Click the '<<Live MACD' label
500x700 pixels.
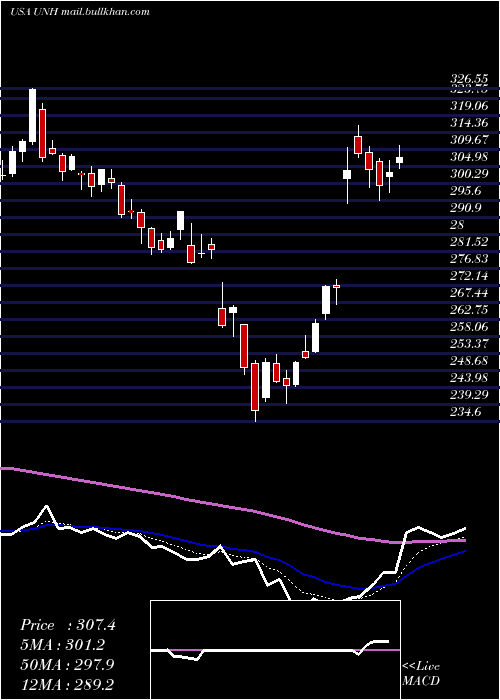click(421, 674)
